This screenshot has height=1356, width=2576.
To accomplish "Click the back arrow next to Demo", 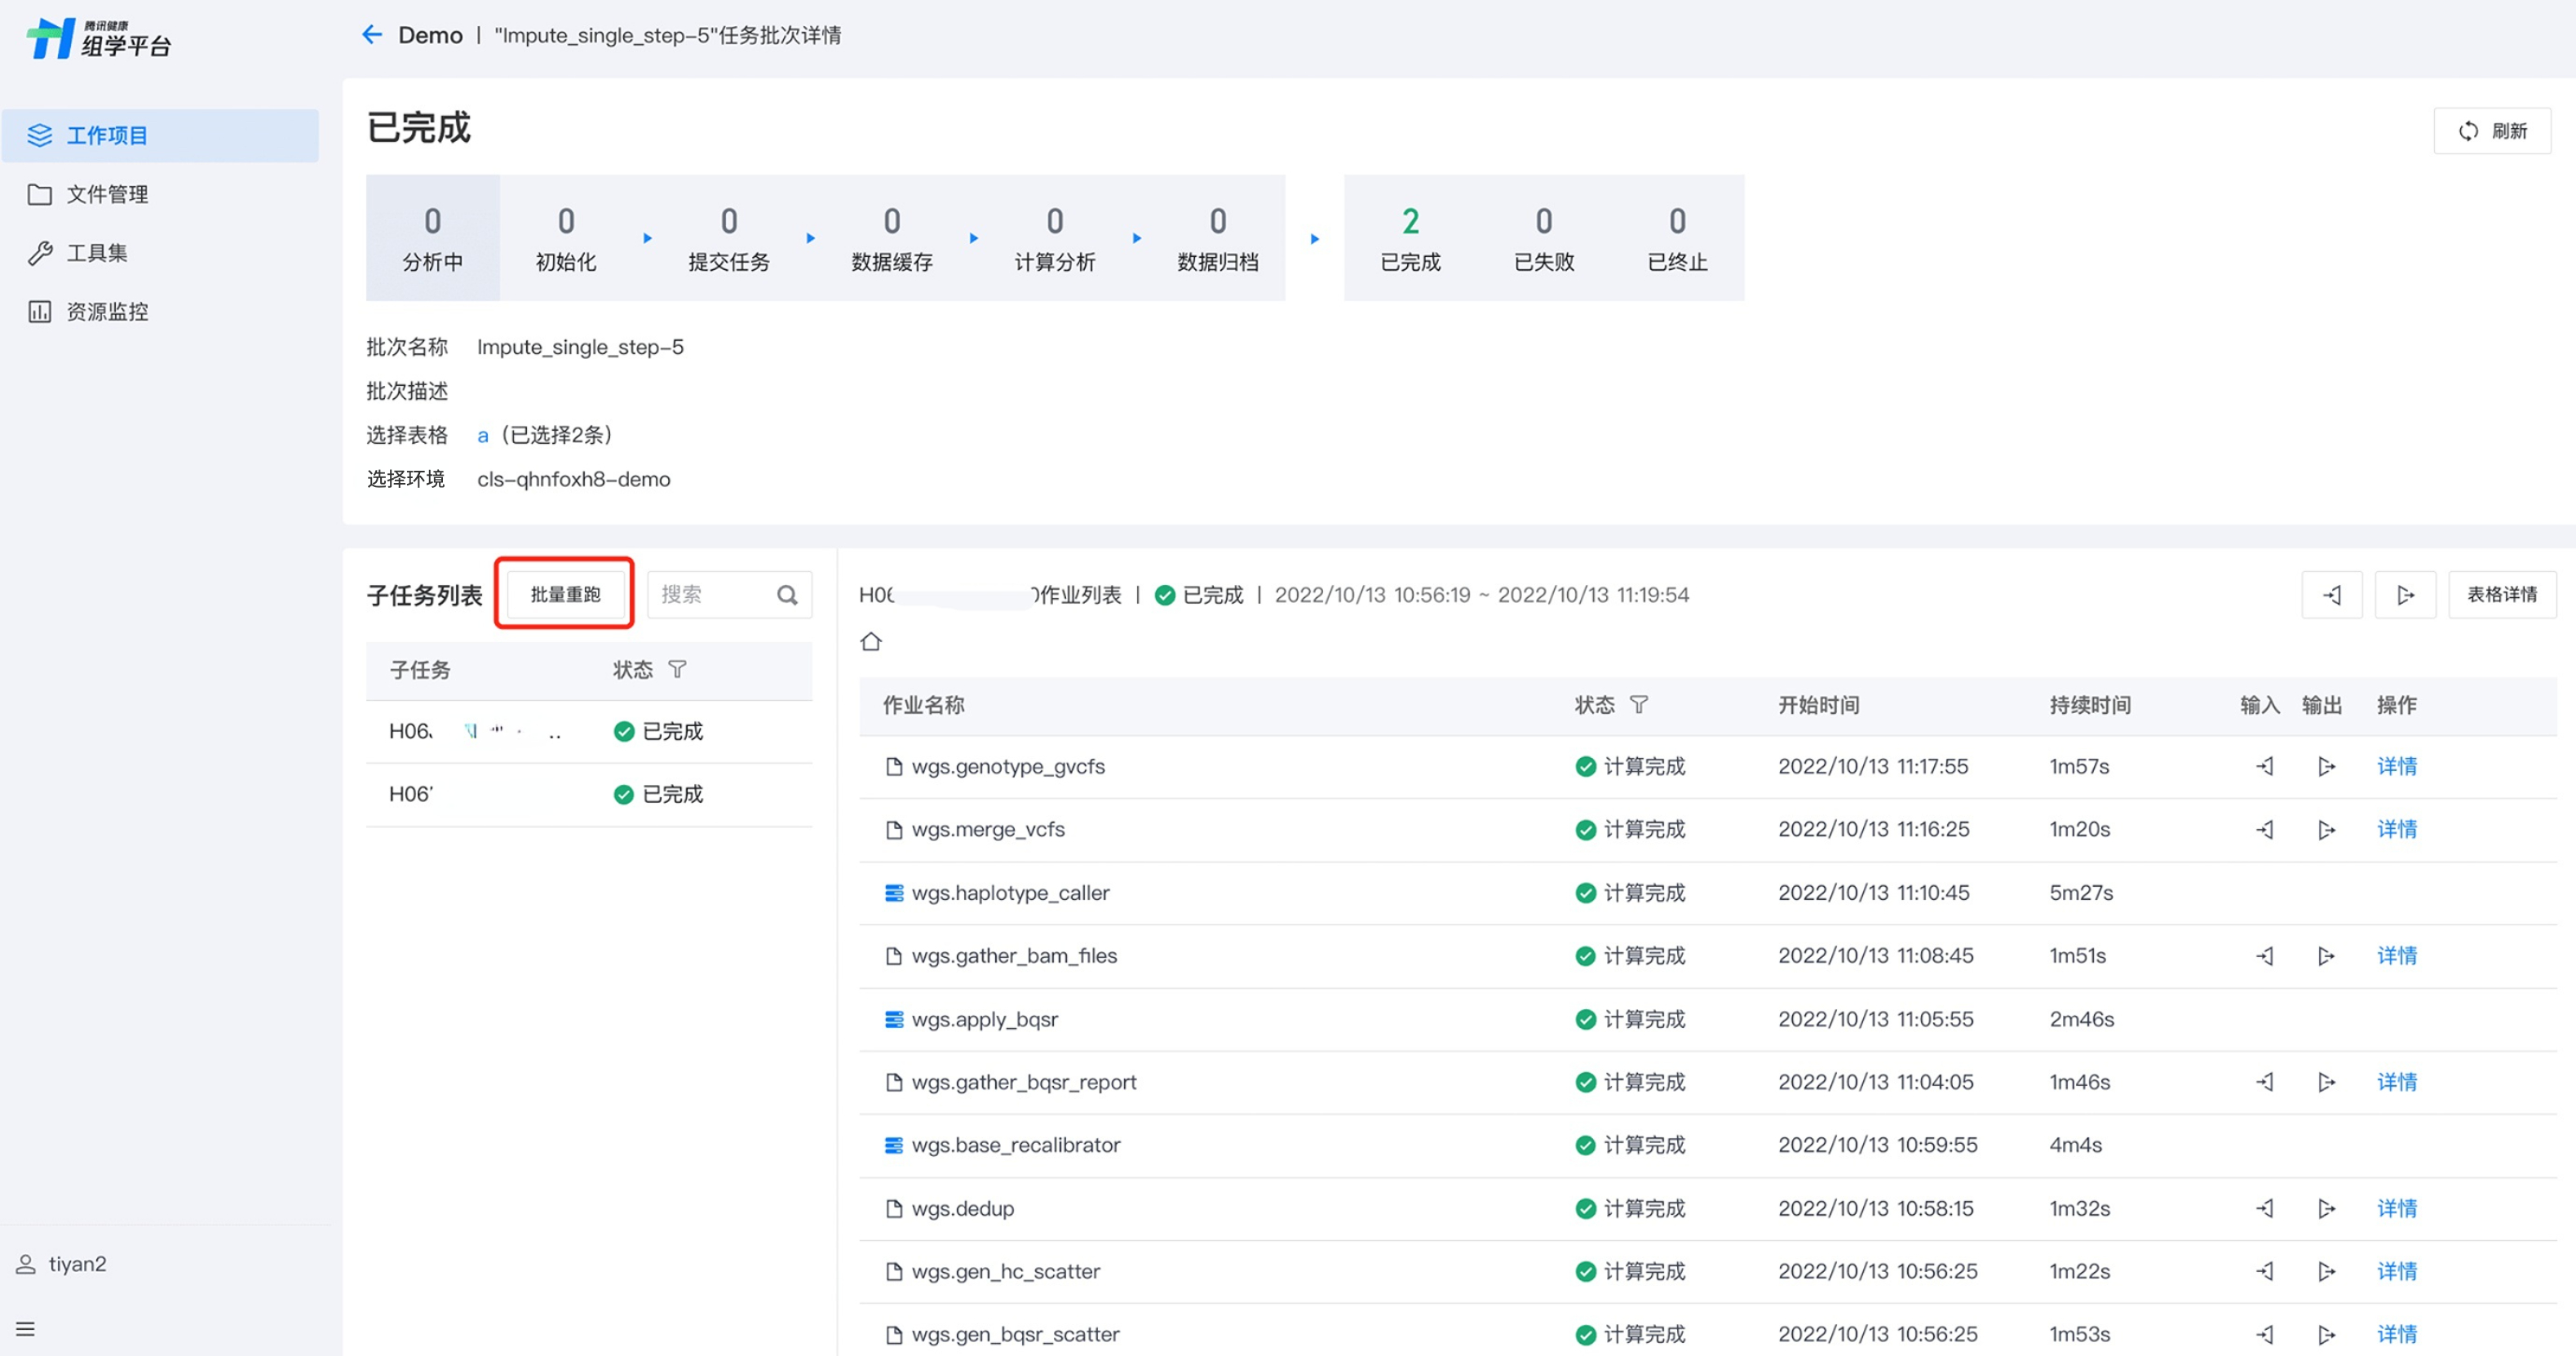I will tap(372, 35).
